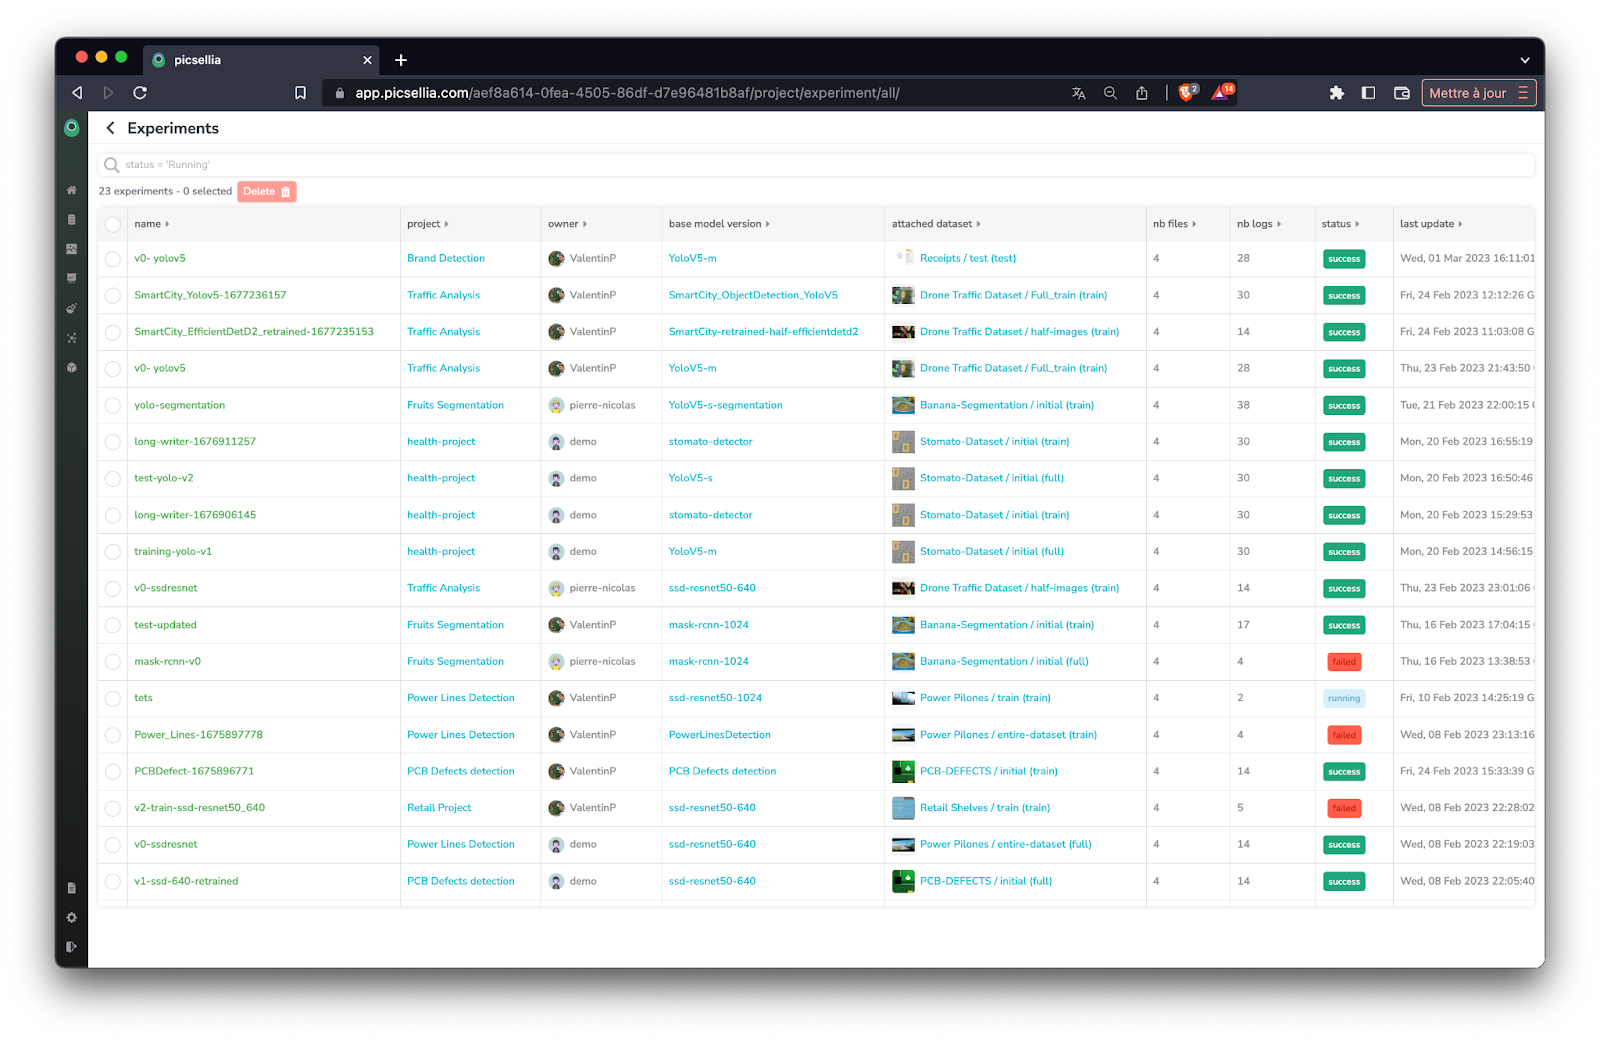Open the sidebar icon below the chart-board icon
The image size is (1600, 1041).
[x=71, y=309]
